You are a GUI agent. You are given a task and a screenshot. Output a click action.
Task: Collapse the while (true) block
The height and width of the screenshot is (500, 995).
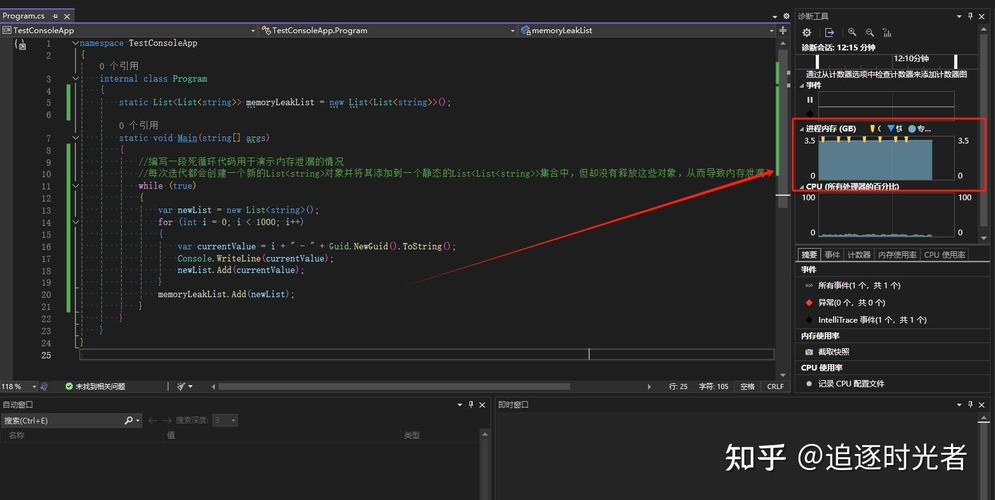click(76, 186)
